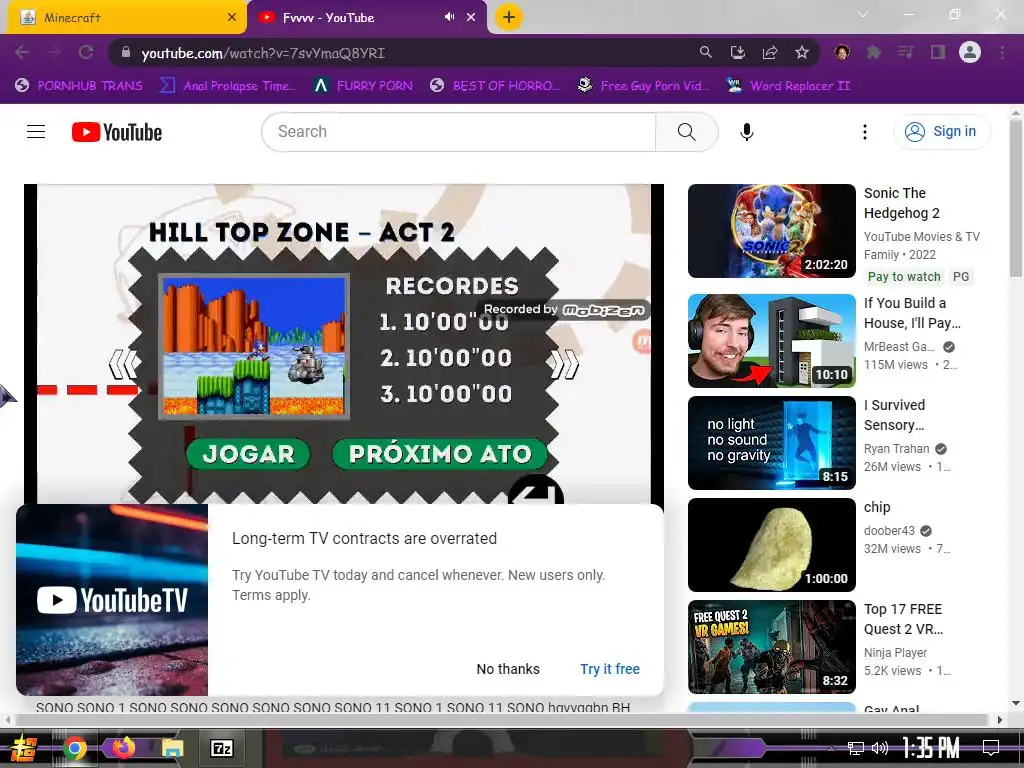Click the 'I Survived Sensory...' video title
The image size is (1024, 768).
pos(897,415)
